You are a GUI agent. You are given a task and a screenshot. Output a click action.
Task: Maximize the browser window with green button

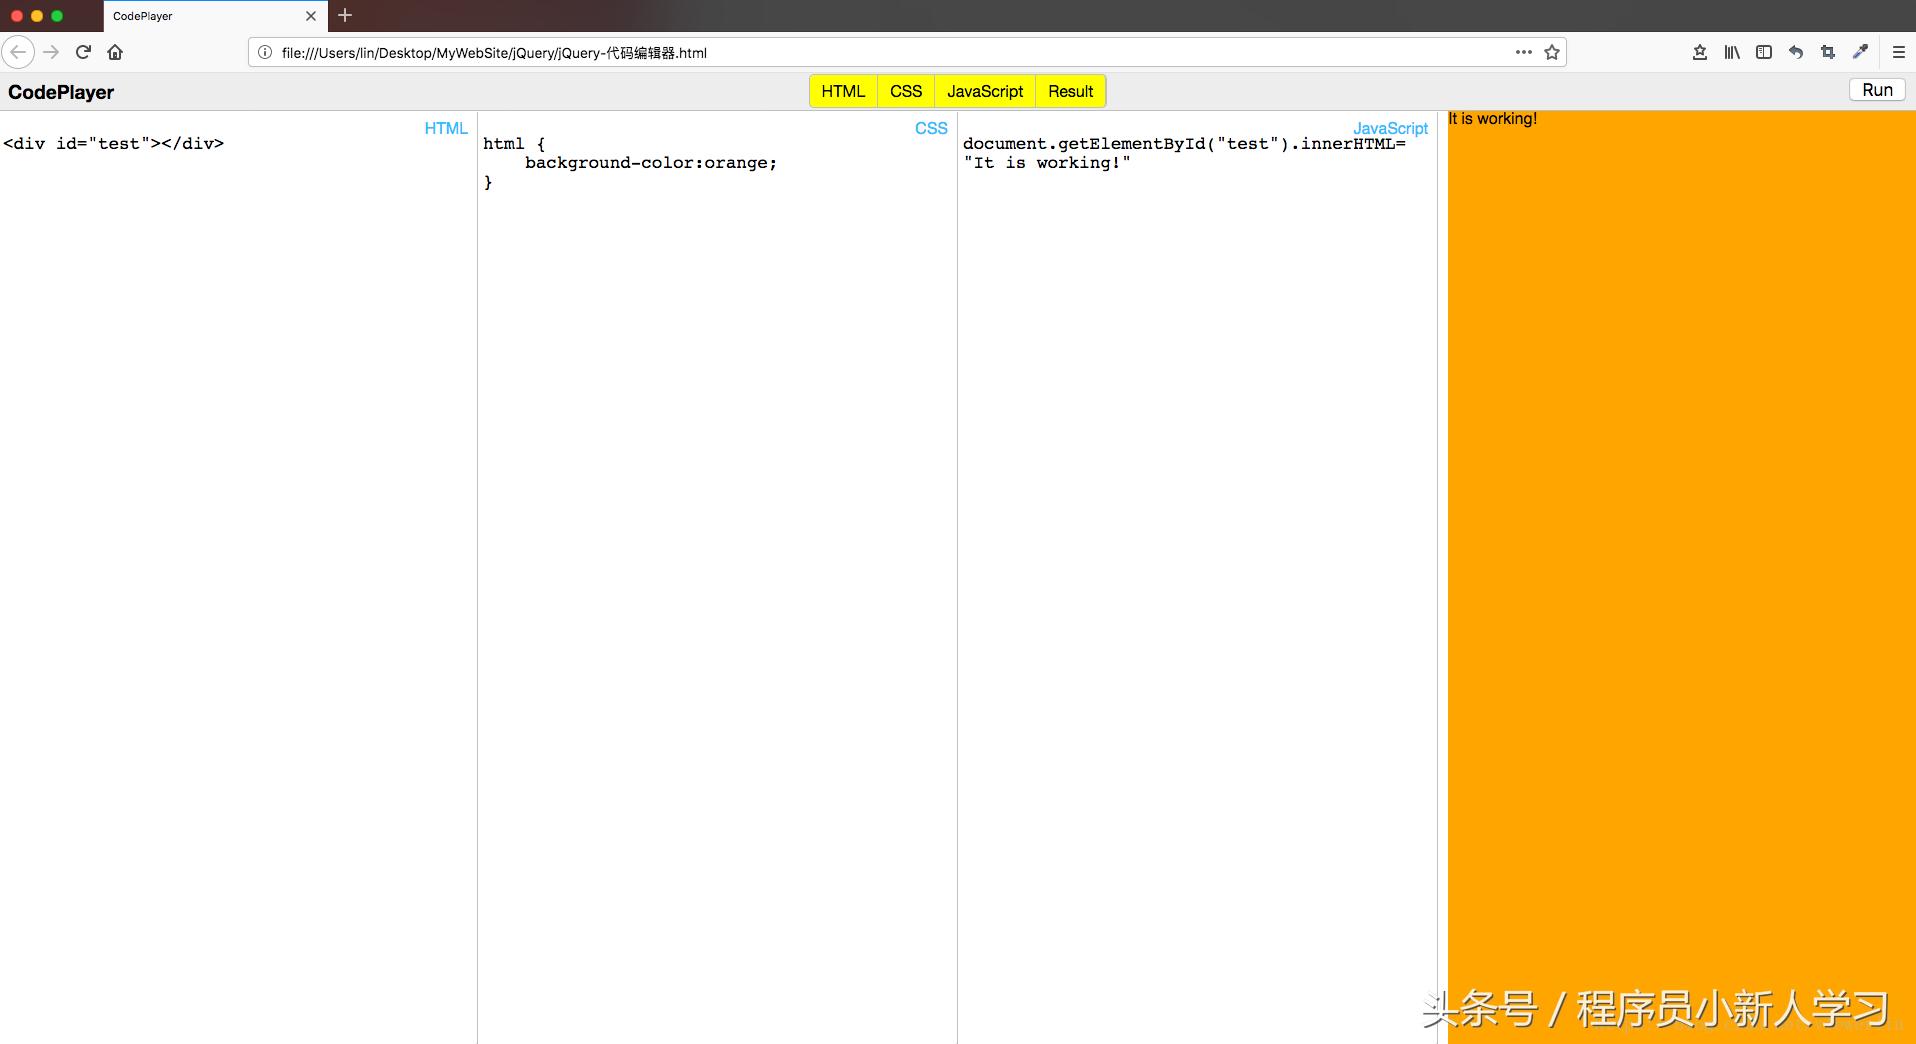57,16
